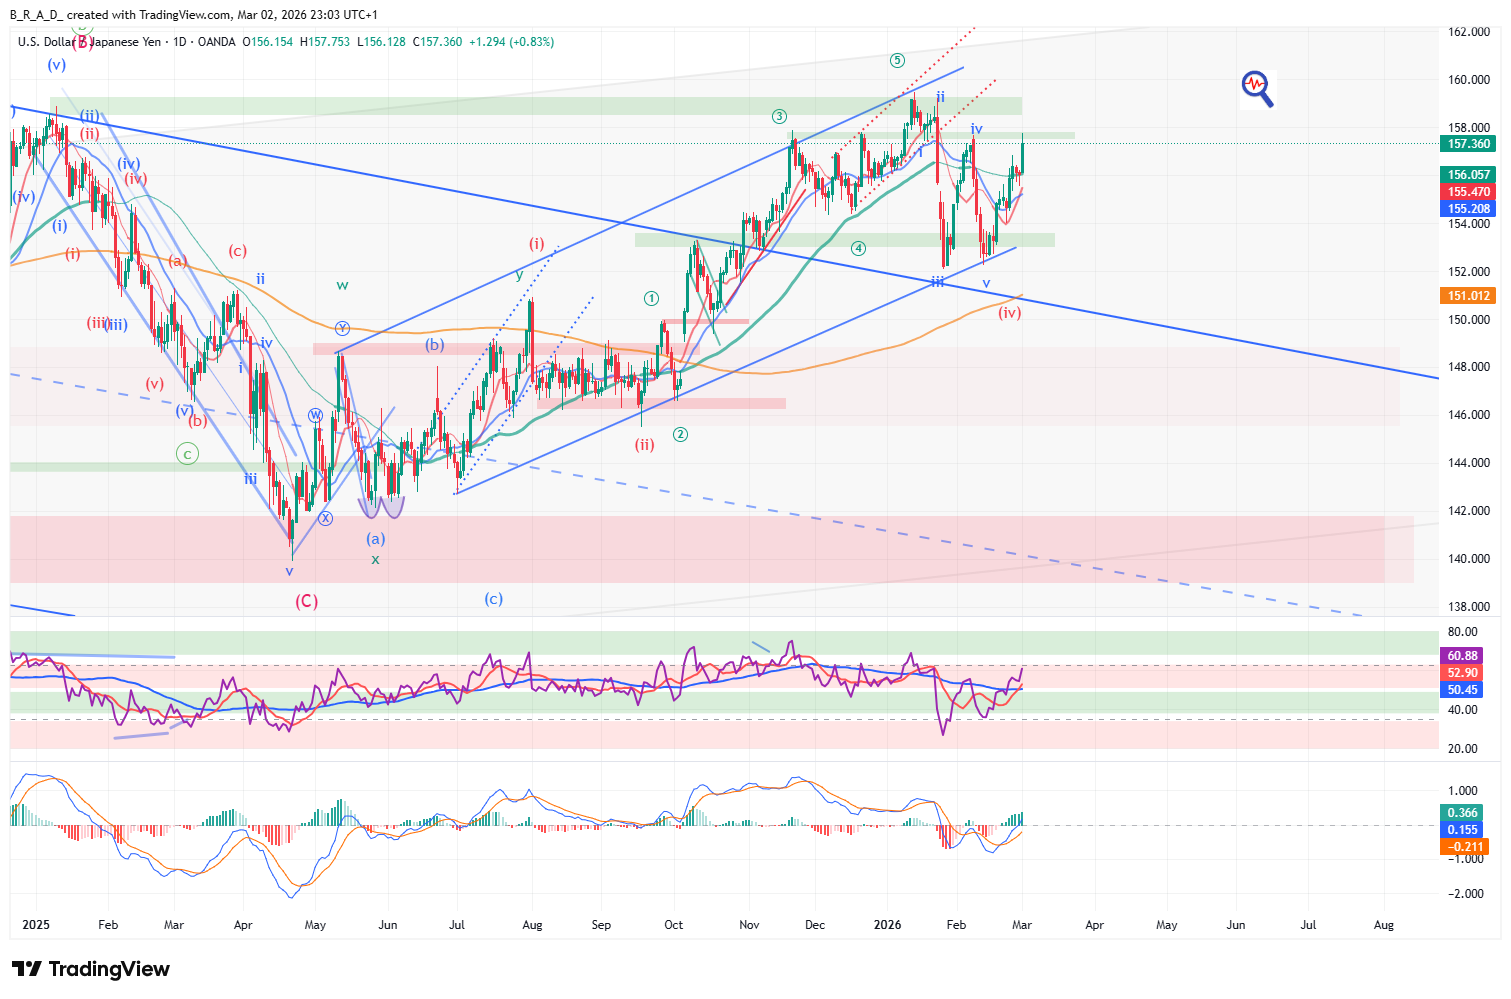Select the blue circled Y wave label
The height and width of the screenshot is (999, 1511).
(x=342, y=328)
